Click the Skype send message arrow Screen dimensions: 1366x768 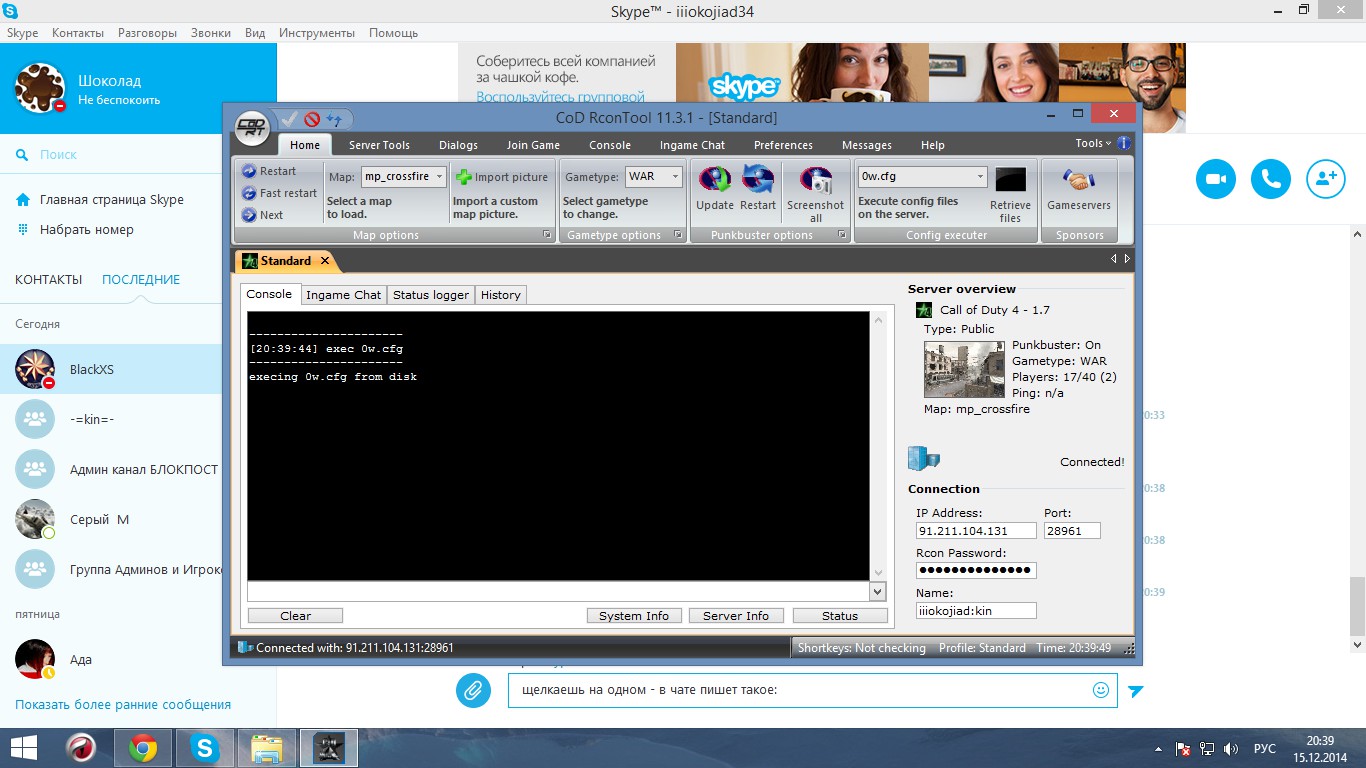[1135, 691]
